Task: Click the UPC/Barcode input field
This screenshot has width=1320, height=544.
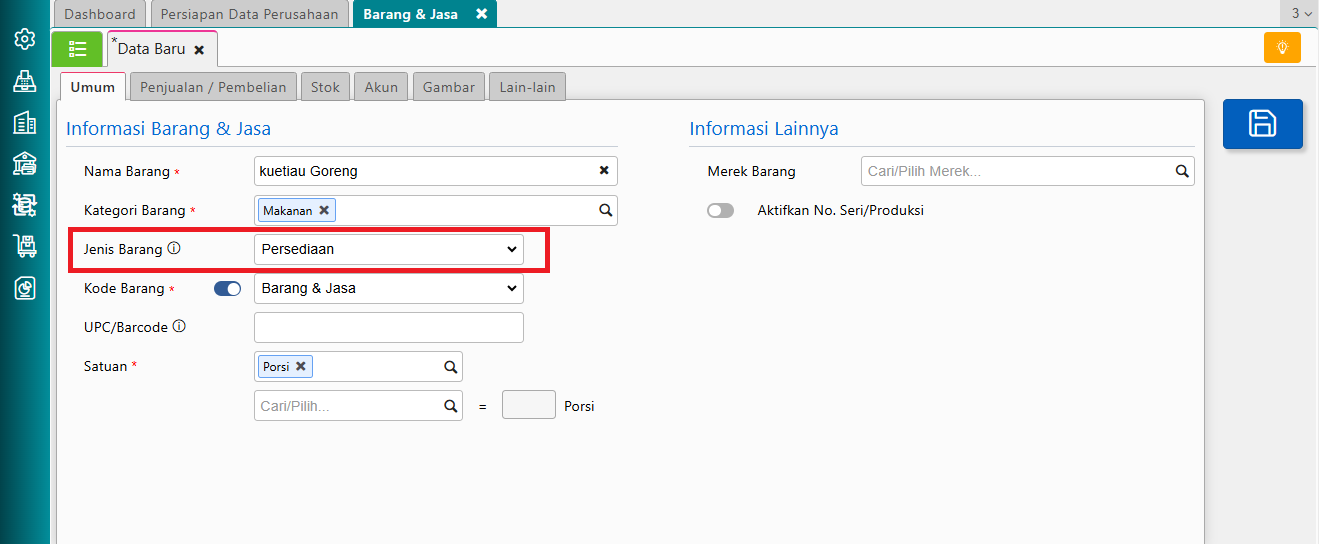Action: [389, 327]
